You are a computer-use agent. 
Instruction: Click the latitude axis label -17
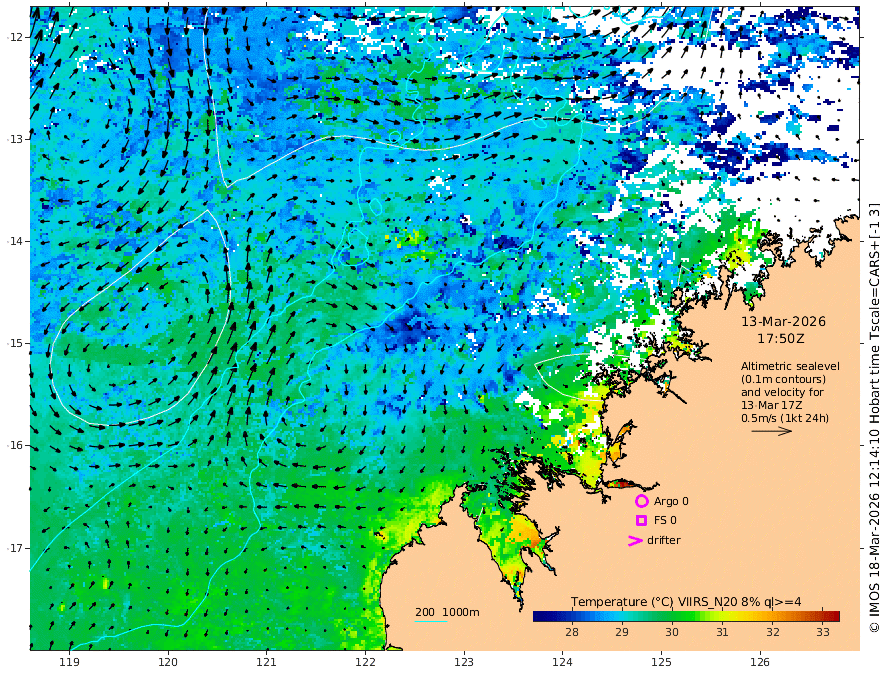pos(15,548)
